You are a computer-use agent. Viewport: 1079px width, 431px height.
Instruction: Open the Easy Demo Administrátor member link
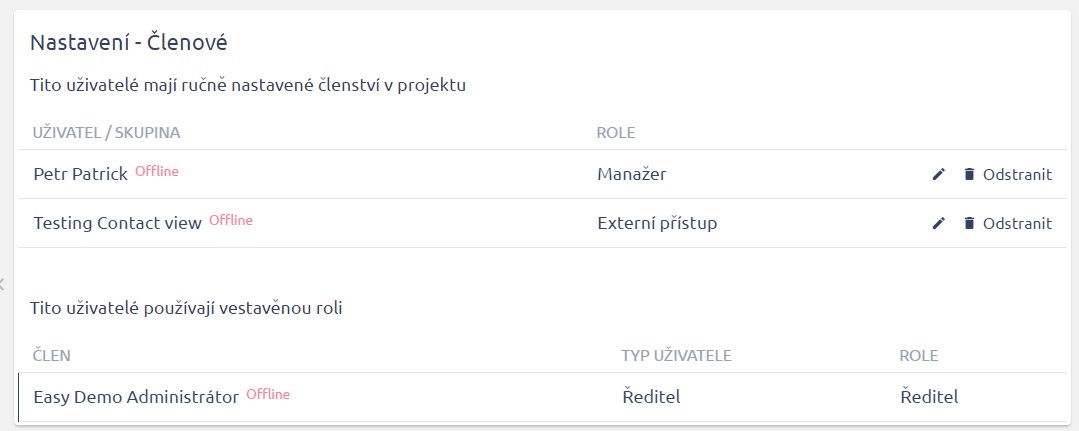(x=136, y=397)
